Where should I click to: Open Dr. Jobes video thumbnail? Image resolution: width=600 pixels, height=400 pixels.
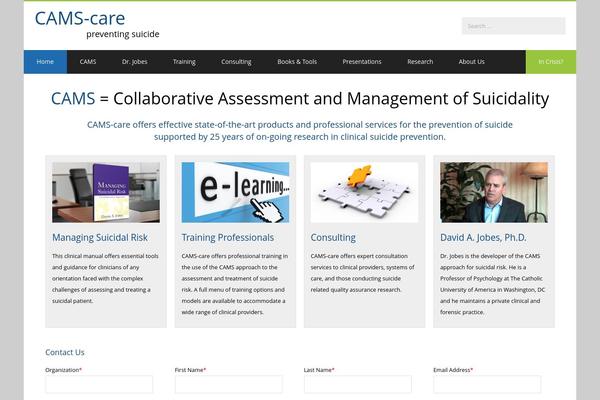point(494,192)
